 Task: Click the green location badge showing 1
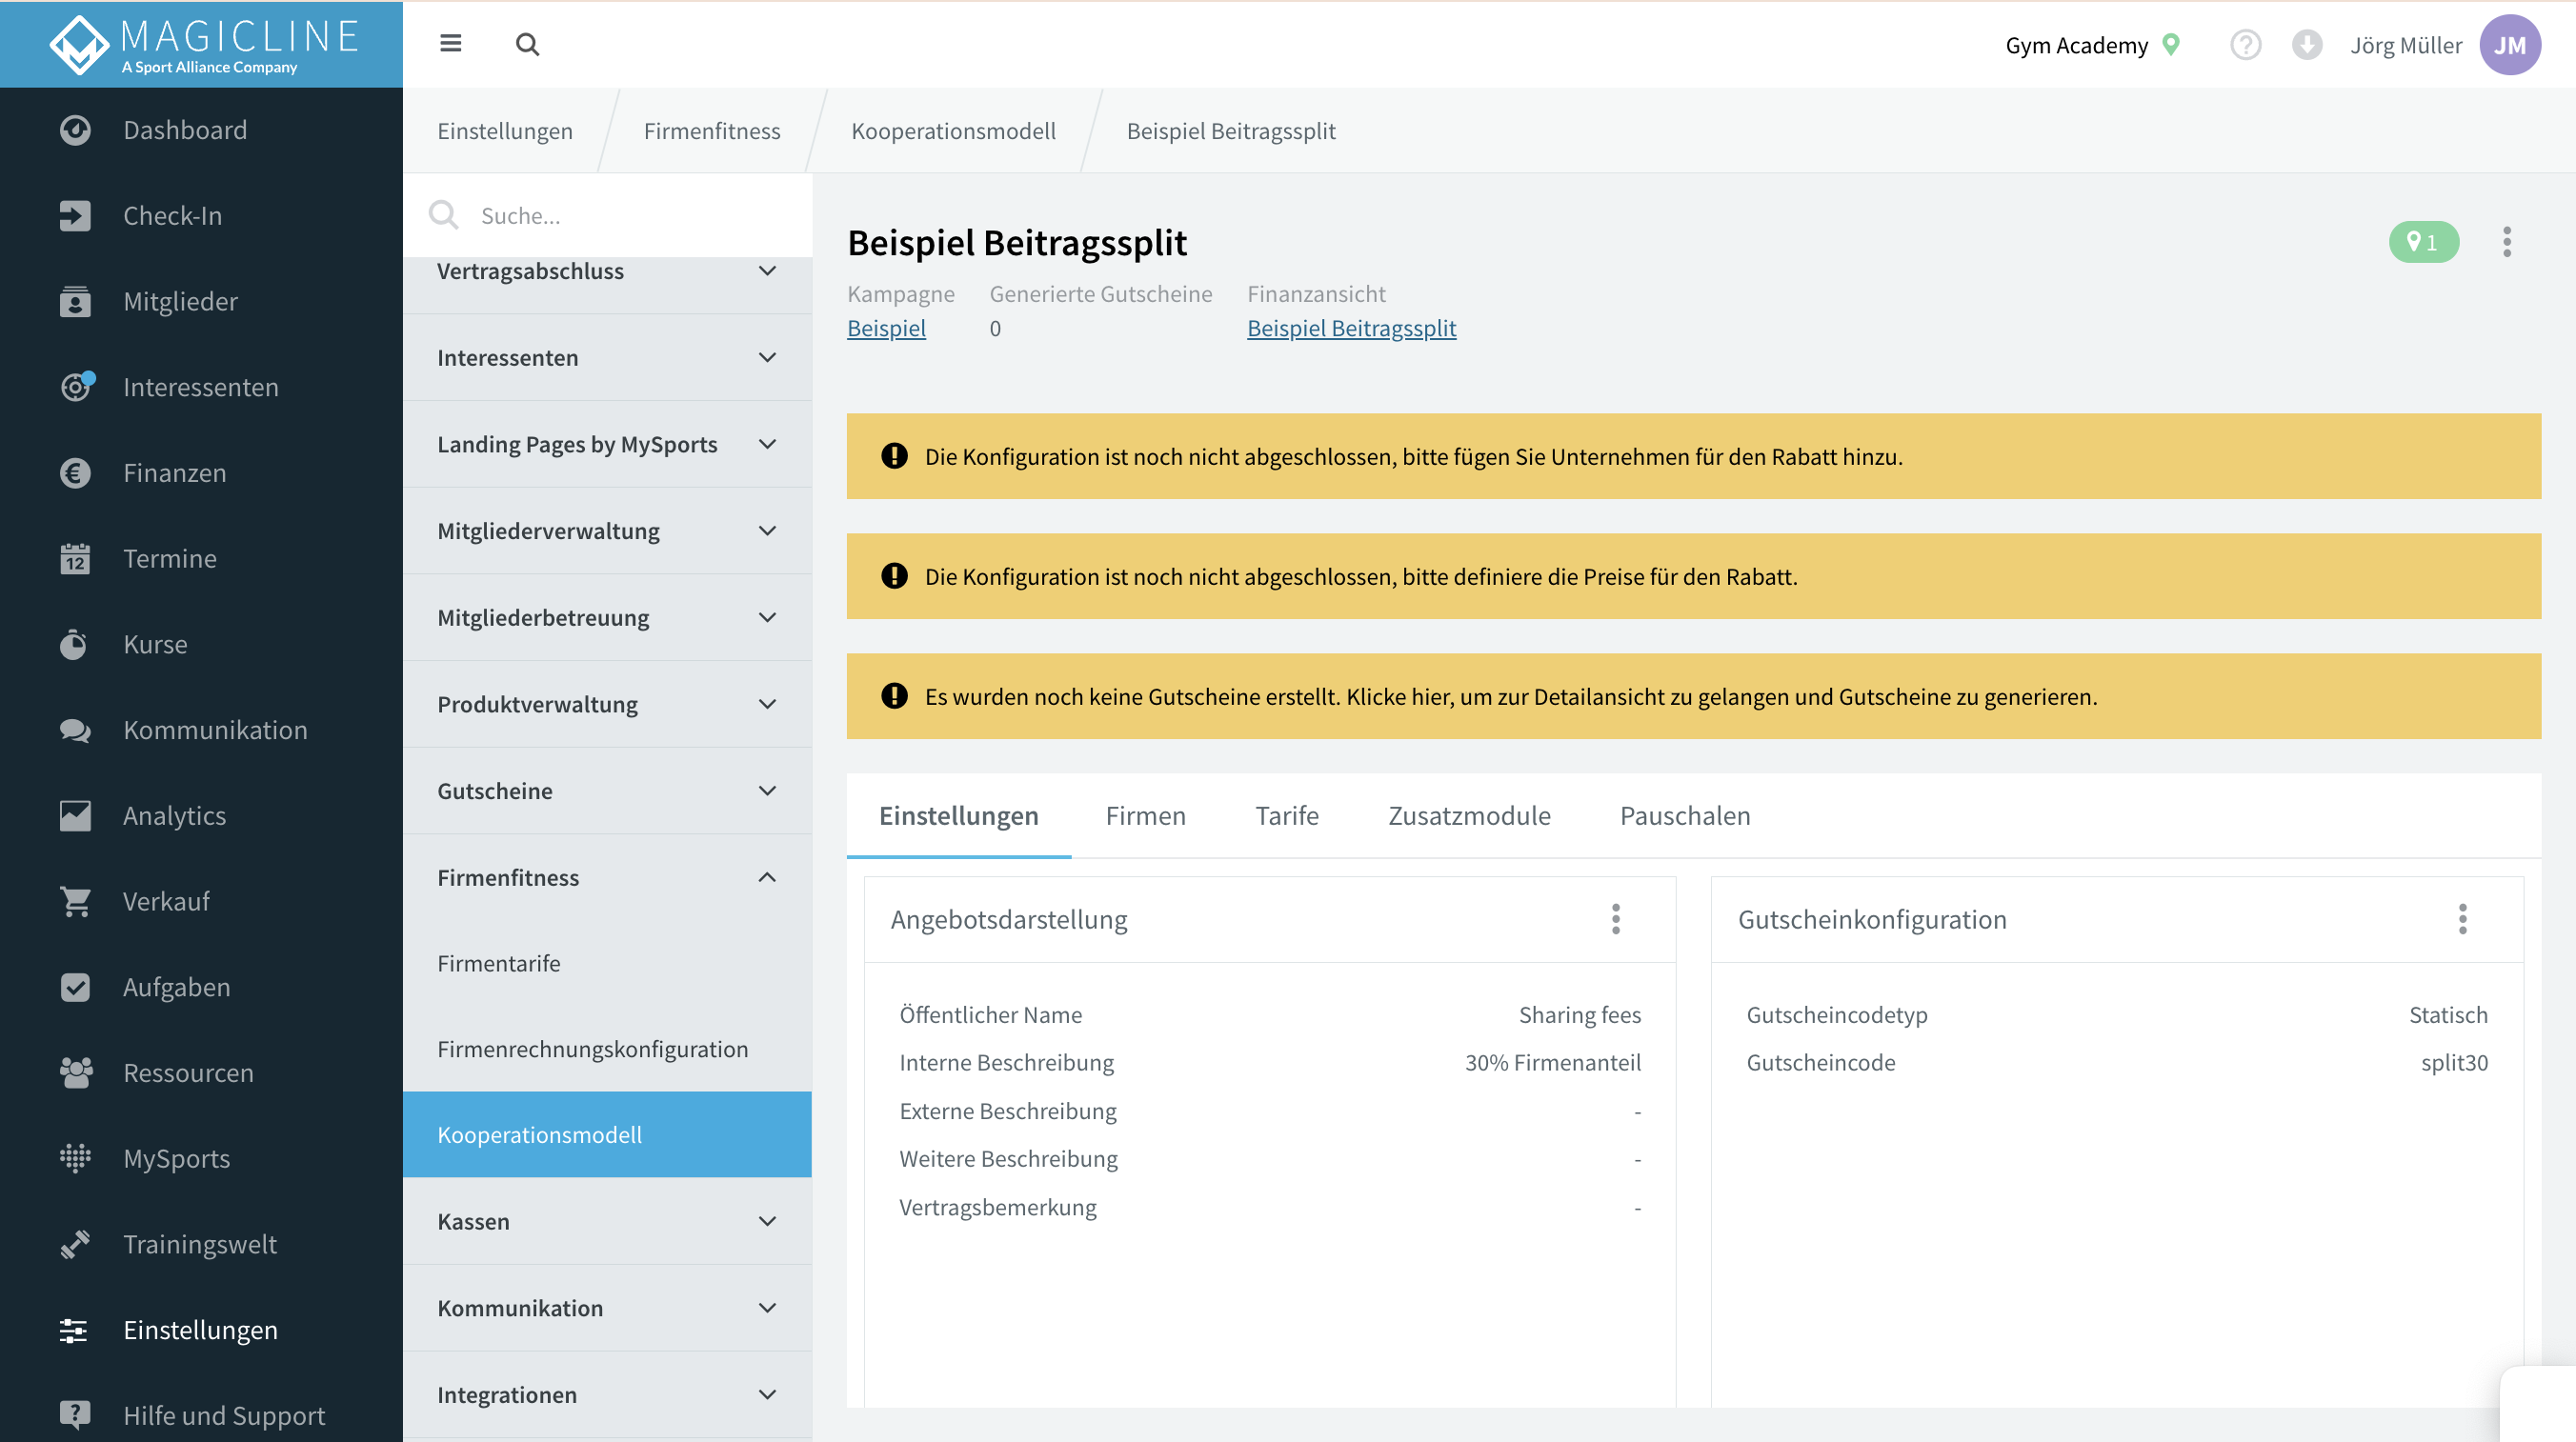click(x=2423, y=242)
